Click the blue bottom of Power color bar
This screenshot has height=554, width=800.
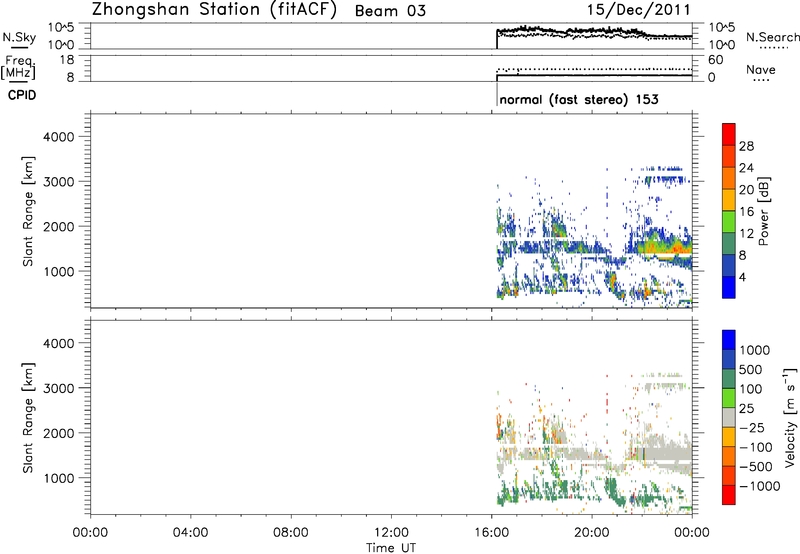[x=729, y=288]
